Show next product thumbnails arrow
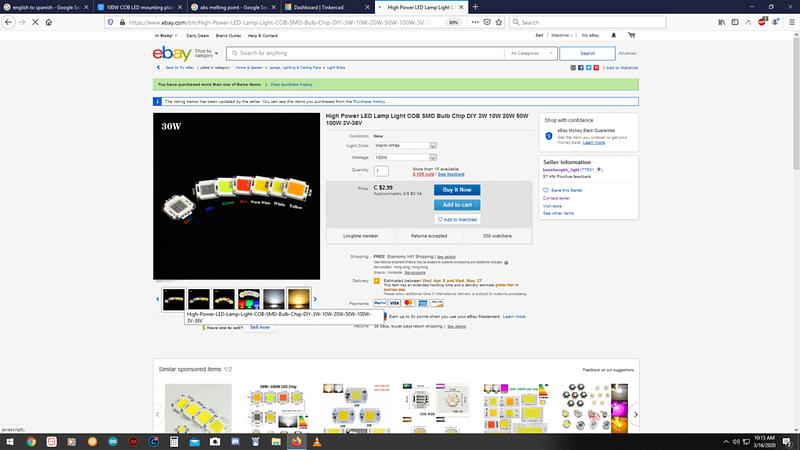 (315, 299)
